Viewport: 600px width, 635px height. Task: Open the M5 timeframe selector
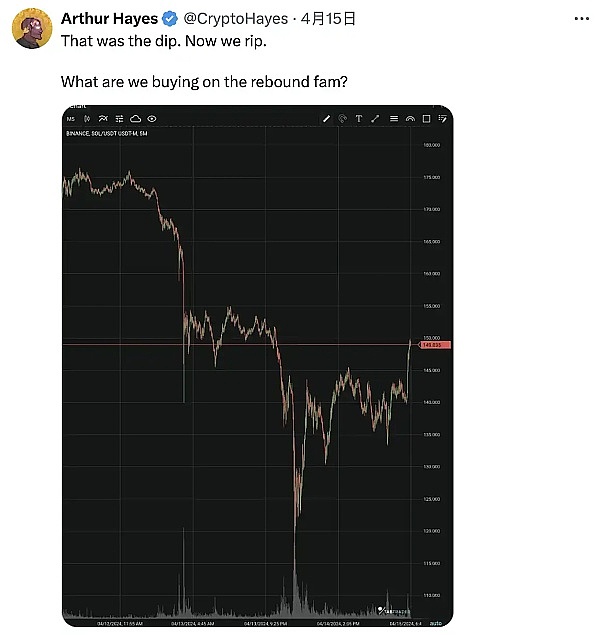point(71,118)
